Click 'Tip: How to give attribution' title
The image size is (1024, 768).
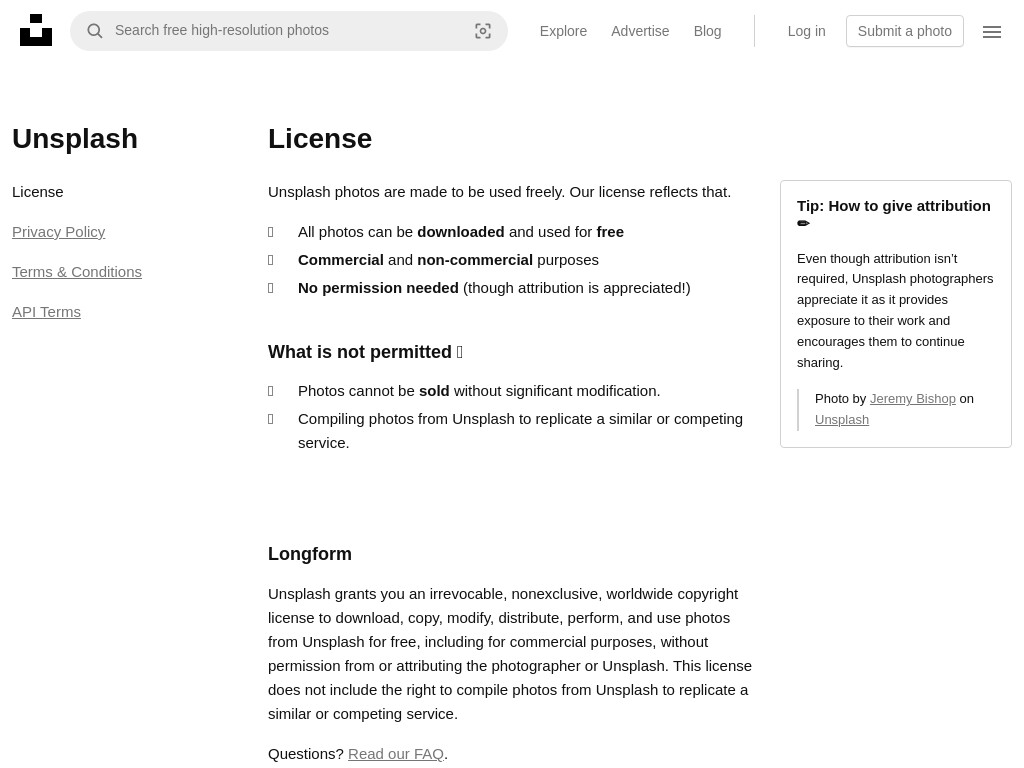[x=893, y=214]
